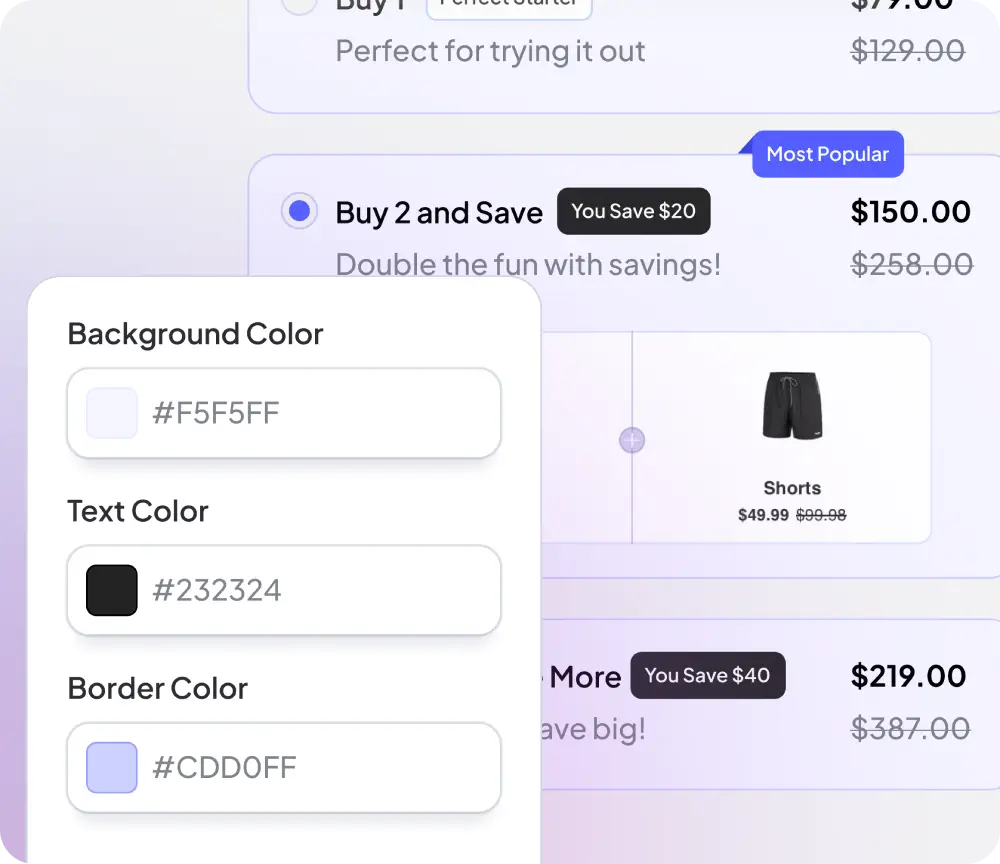The image size is (1000, 864).
Task: Click the Most Popular badge
Action: pyautogui.click(x=827, y=154)
